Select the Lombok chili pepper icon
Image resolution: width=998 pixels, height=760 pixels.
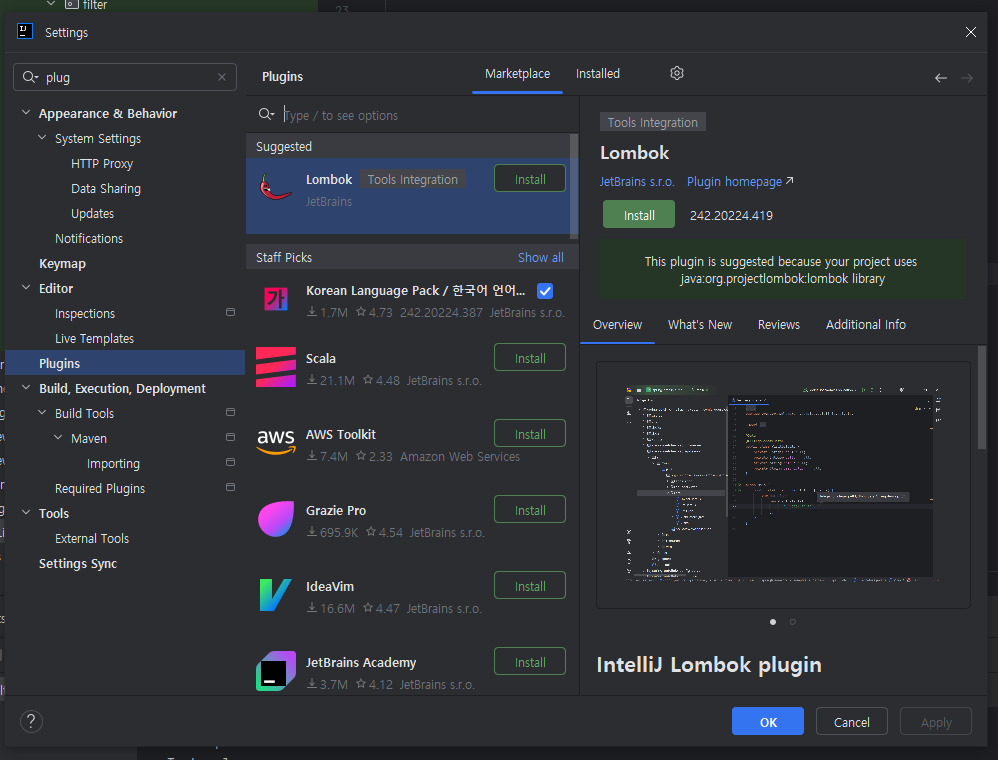pos(275,186)
